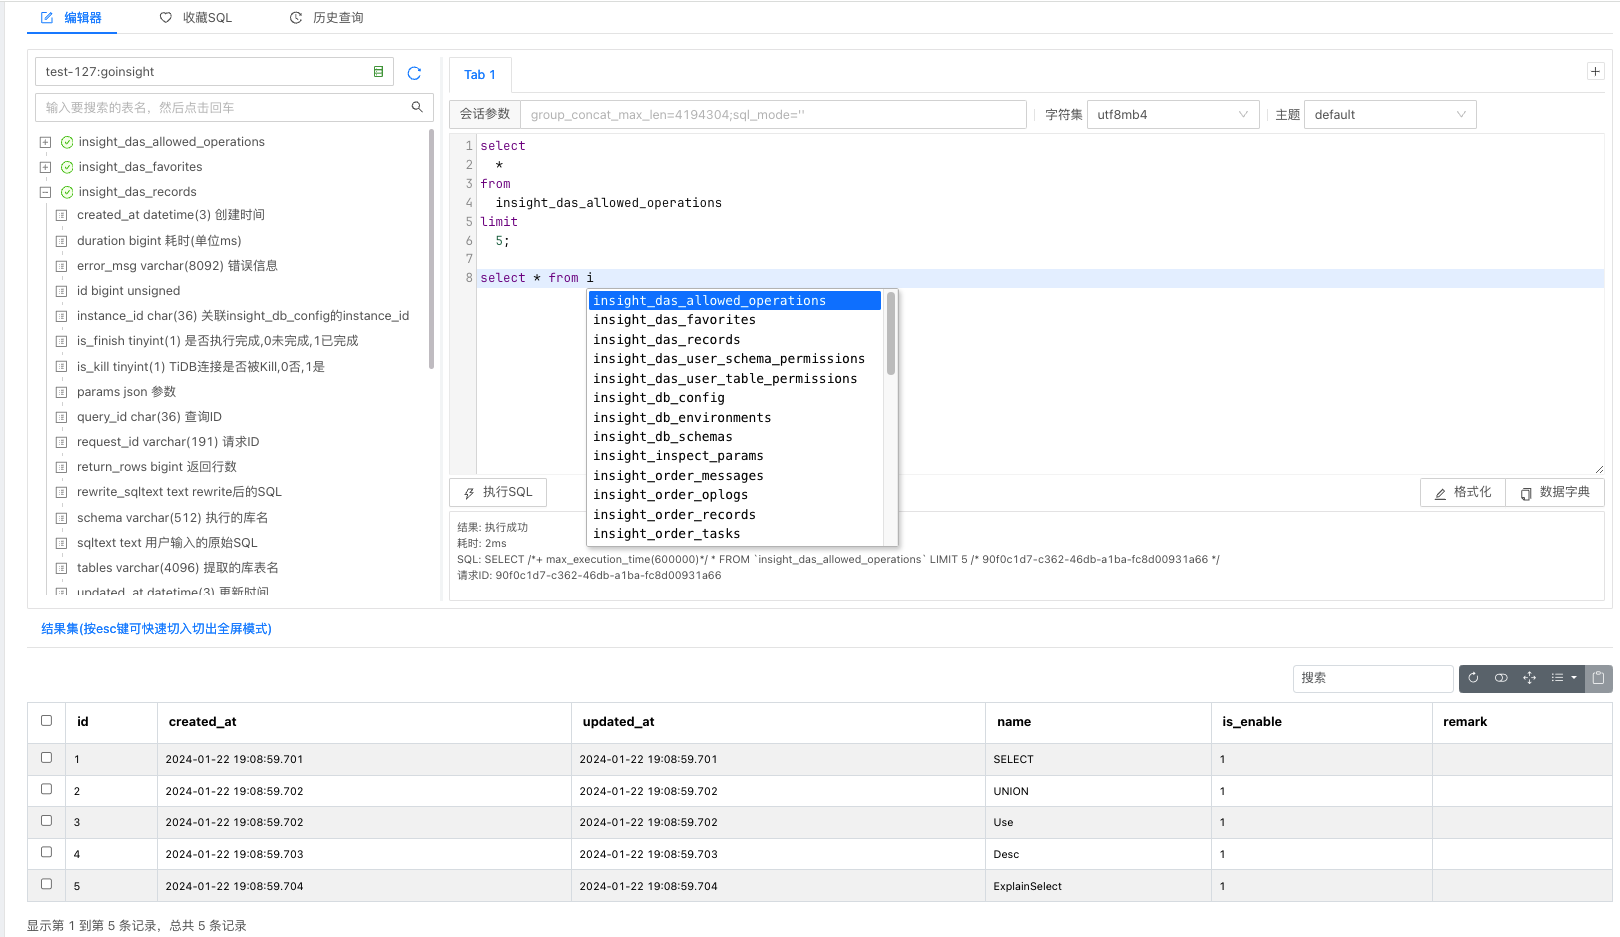Click column icon beside is_kill tinyint(1)
Image resolution: width=1620 pixels, height=937 pixels.
pos(61,367)
